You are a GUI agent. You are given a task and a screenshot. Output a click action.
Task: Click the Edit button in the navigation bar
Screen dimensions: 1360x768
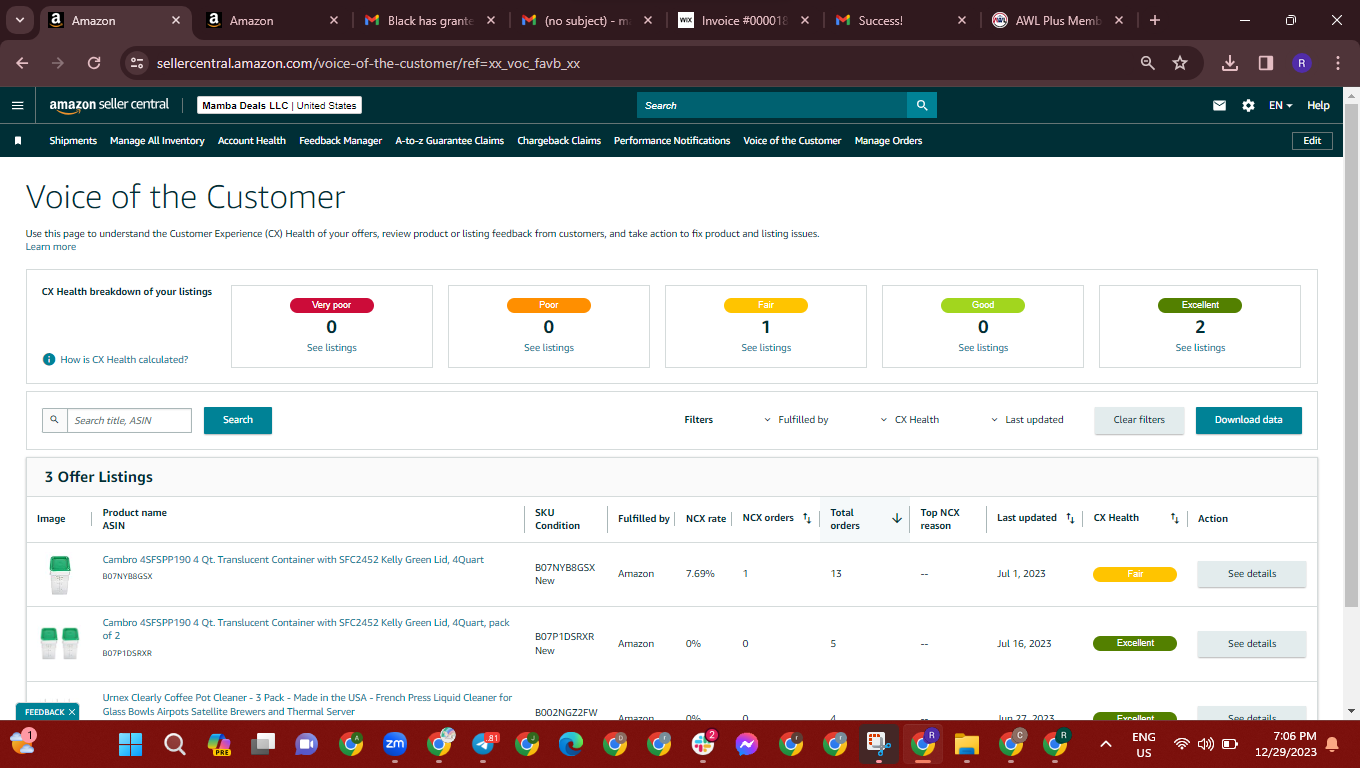pyautogui.click(x=1312, y=141)
